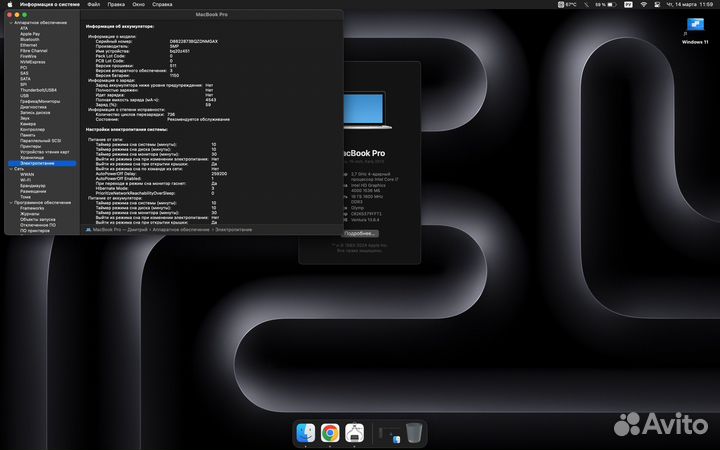Open the Trash in the Dock
Viewport: 720px width, 450px height.
tap(414, 433)
